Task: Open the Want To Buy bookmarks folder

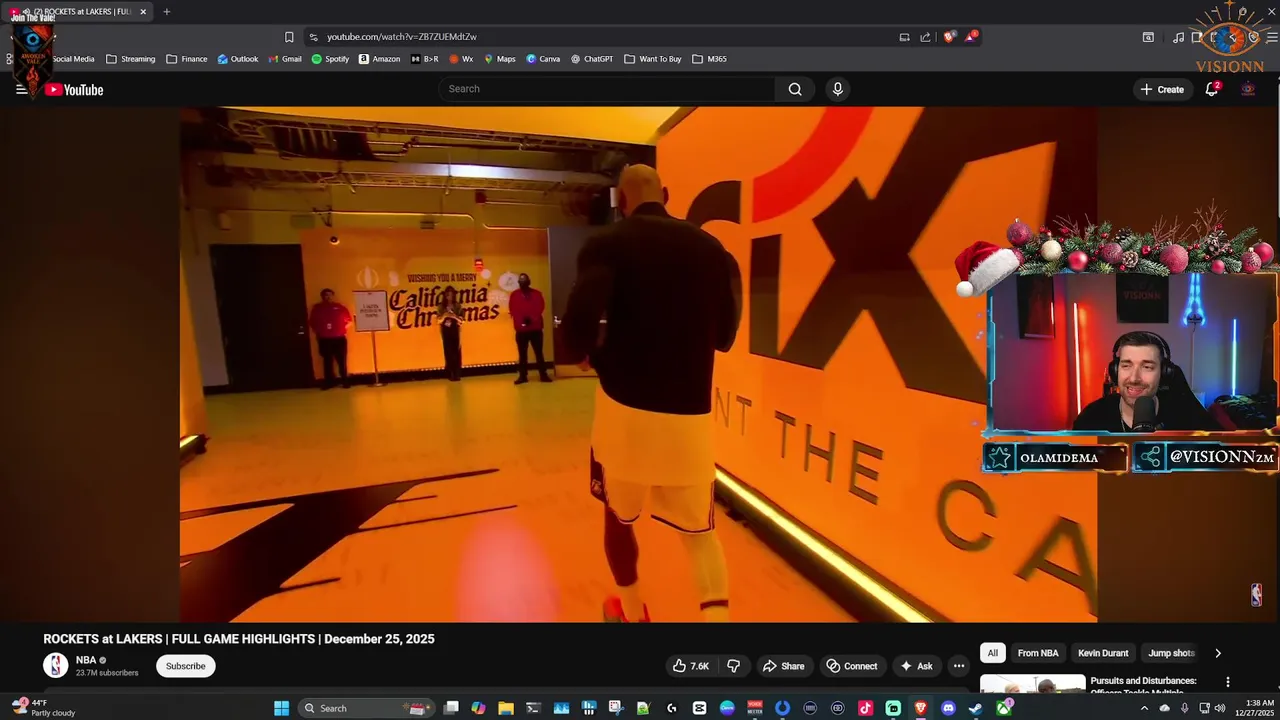Action: click(653, 59)
